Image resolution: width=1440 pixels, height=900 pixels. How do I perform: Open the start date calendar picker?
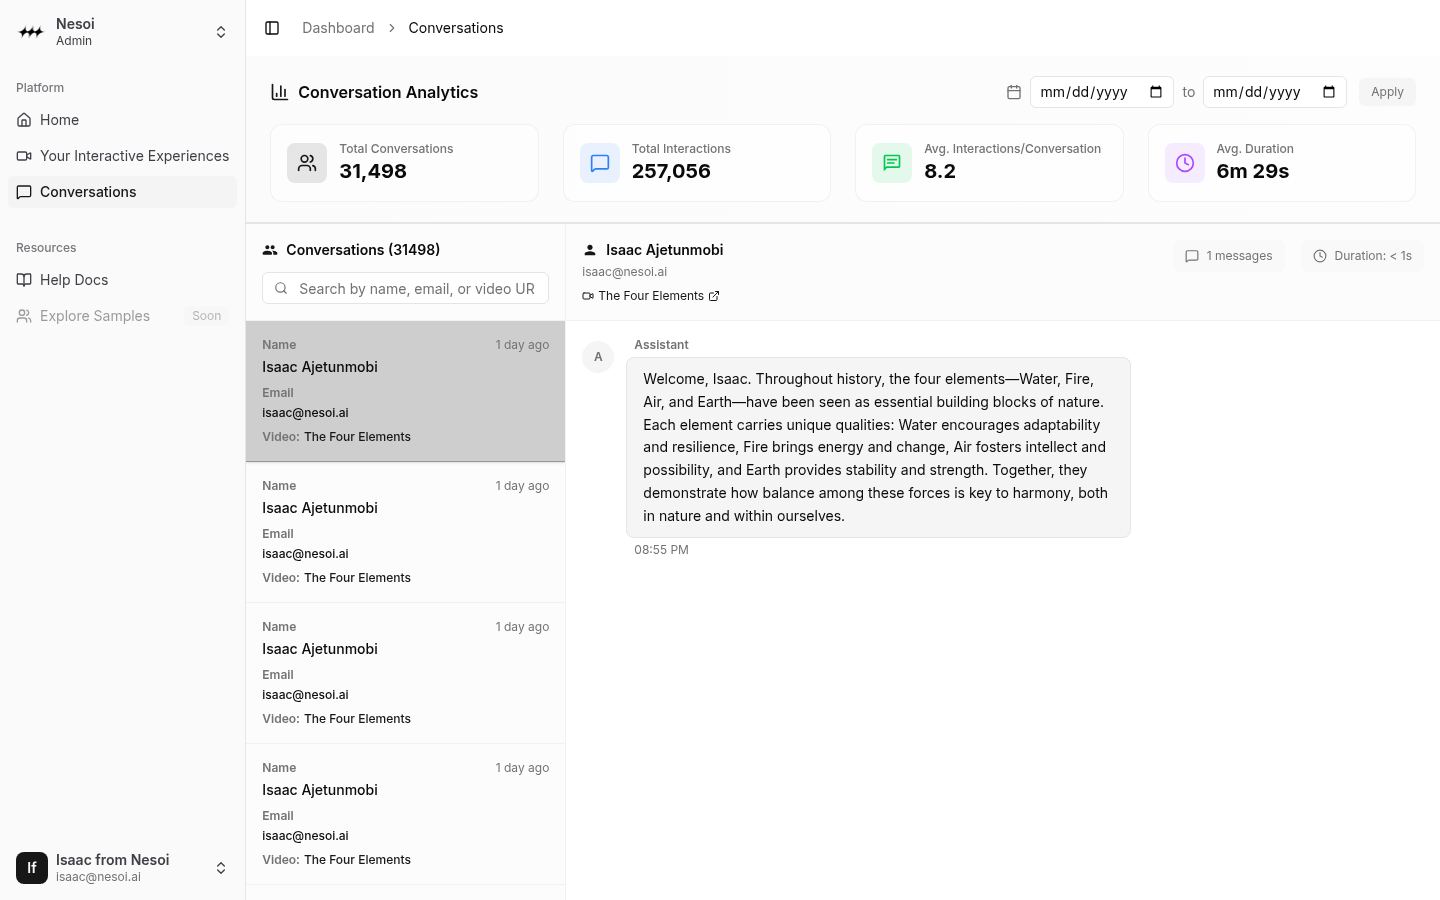(x=1156, y=92)
